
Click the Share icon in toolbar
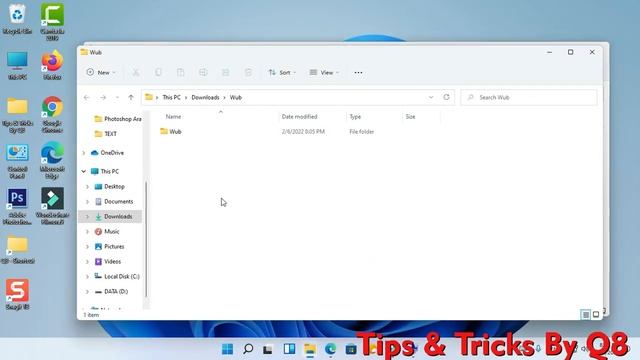tap(225, 73)
